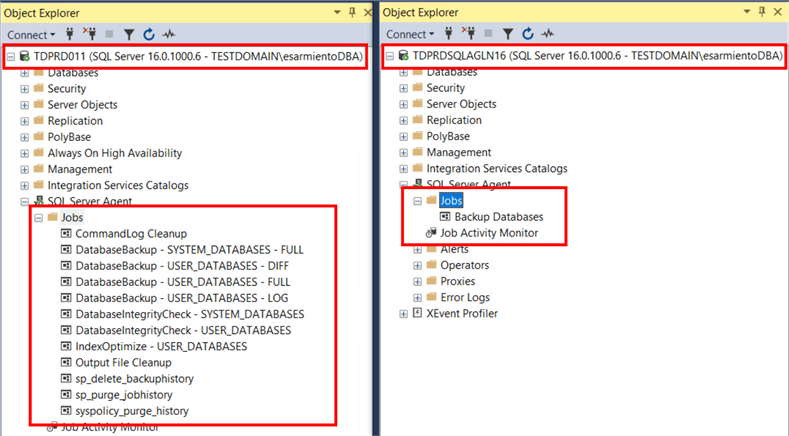
Task: Open Activity Monitor icon in right Object Explorer toolbar
Action: coord(547,34)
